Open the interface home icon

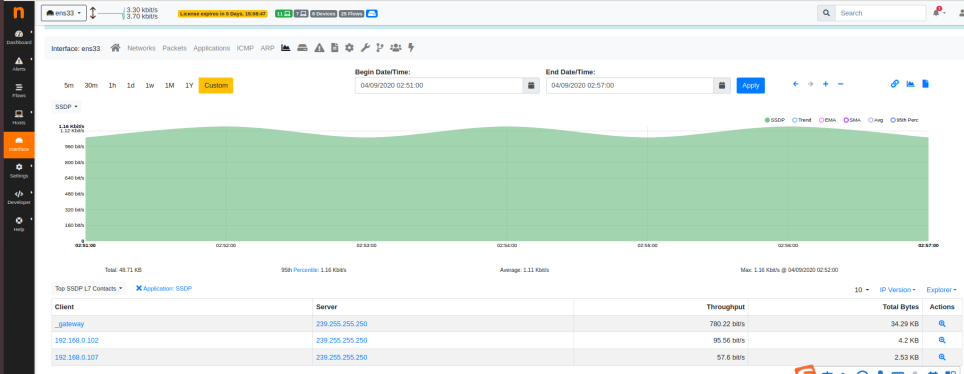(x=115, y=48)
